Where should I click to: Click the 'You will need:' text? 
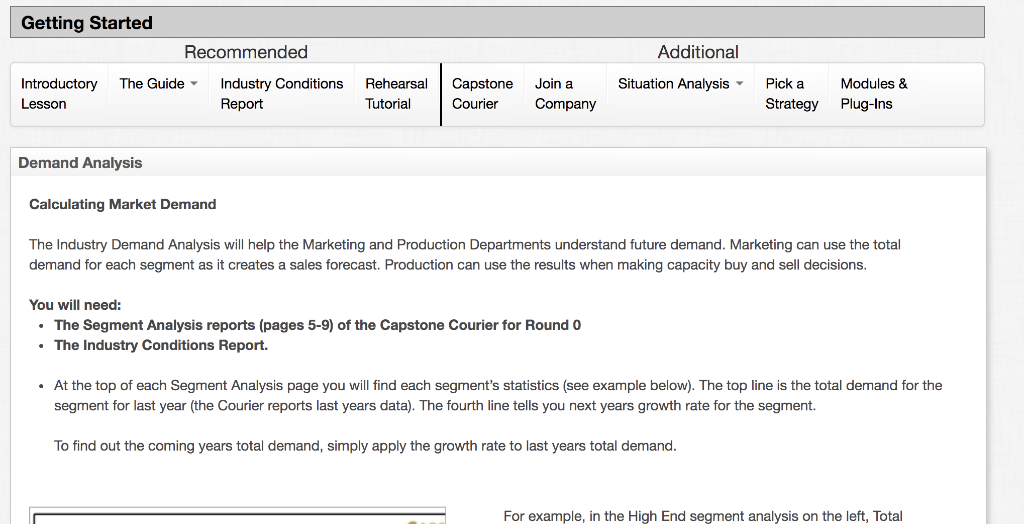[75, 305]
